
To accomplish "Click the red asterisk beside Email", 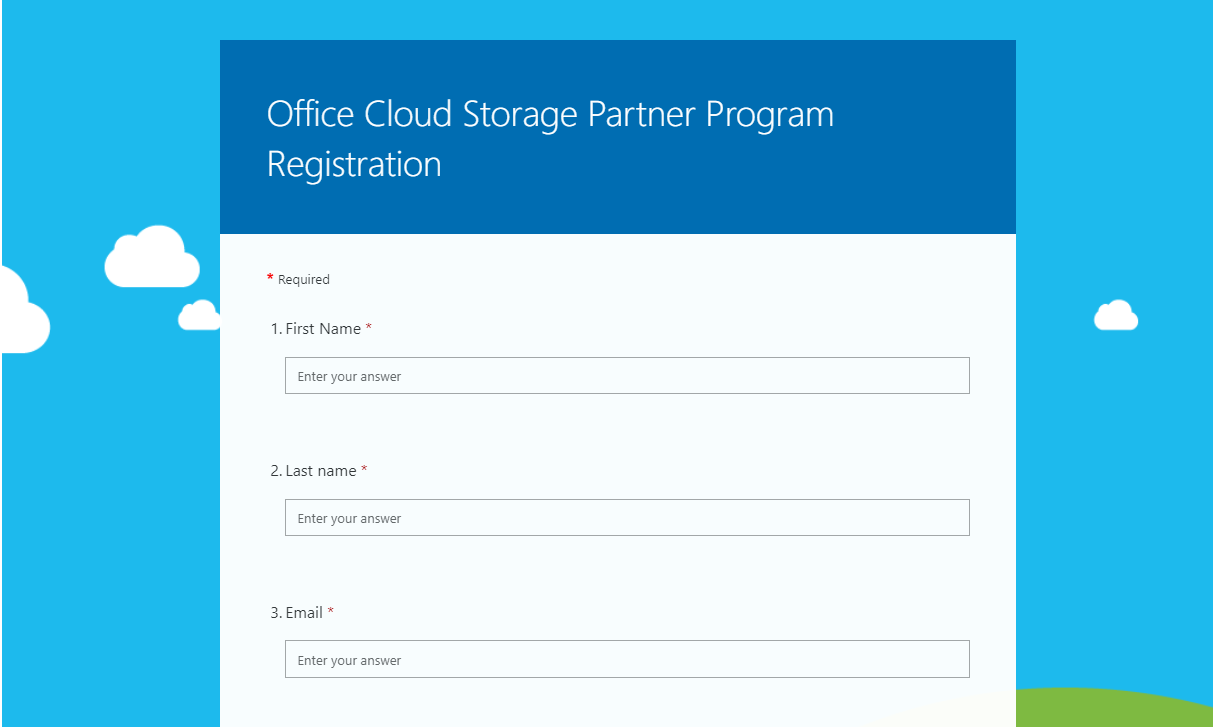I will point(330,612).
